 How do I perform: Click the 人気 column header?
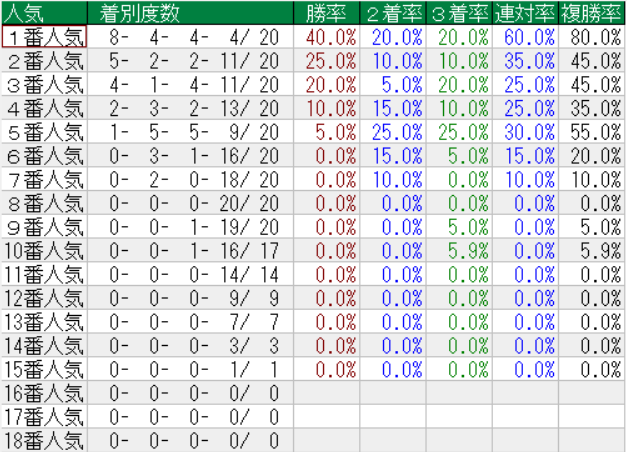pyautogui.click(x=44, y=13)
